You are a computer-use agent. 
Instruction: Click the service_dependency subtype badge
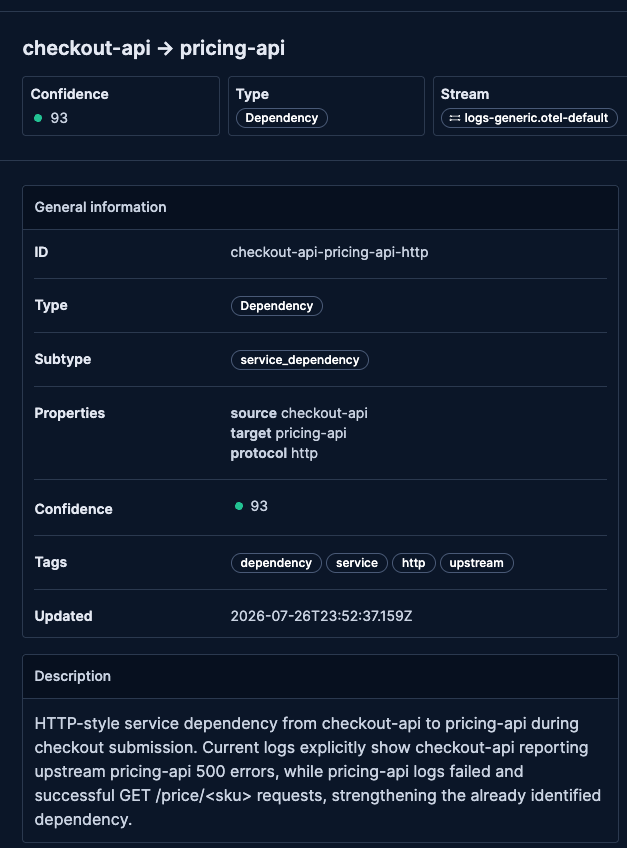coord(300,360)
